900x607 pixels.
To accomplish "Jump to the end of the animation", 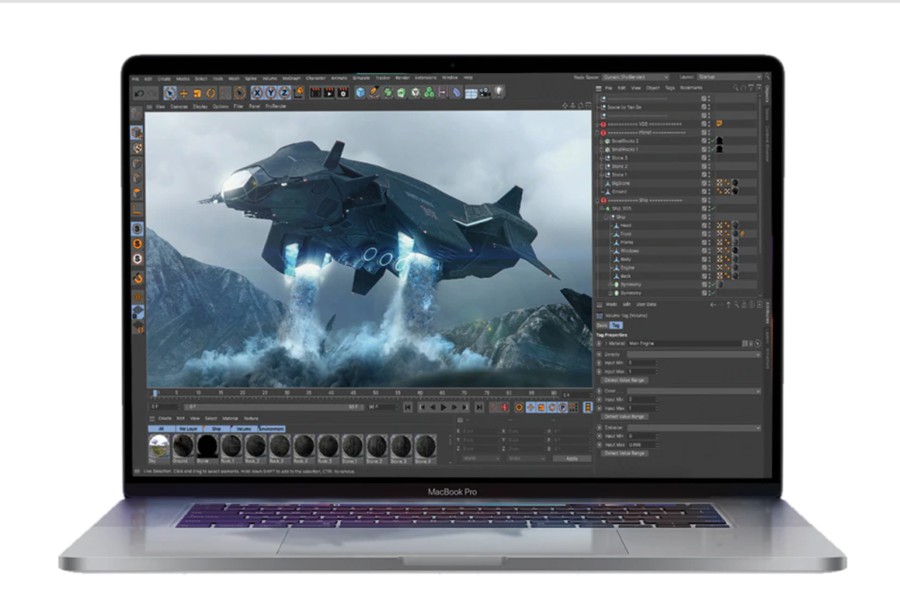I will 479,407.
